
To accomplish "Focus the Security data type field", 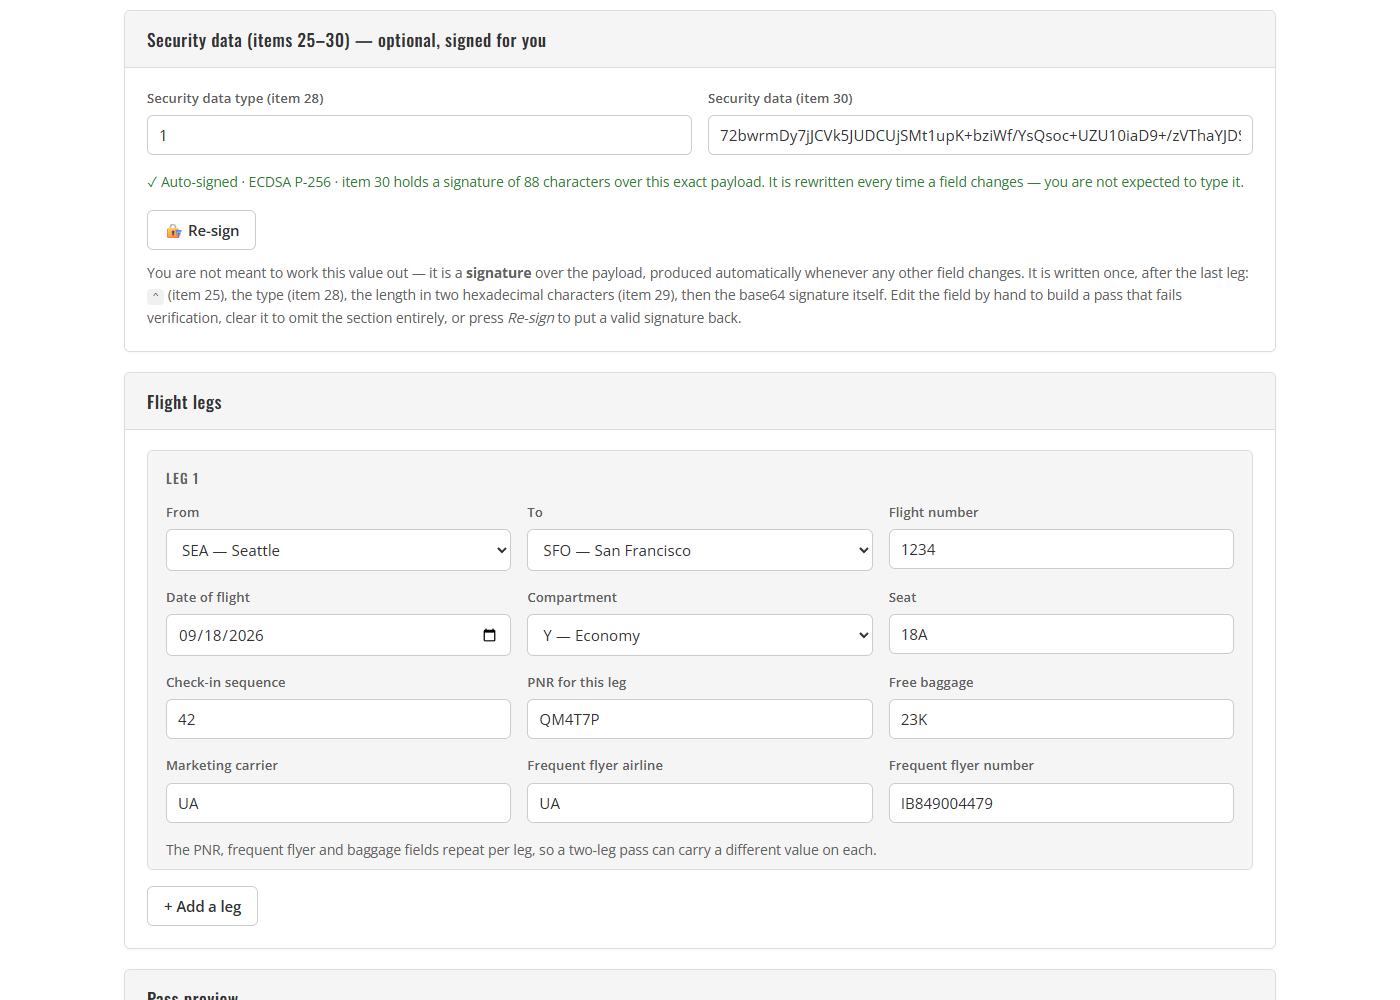I will point(419,135).
